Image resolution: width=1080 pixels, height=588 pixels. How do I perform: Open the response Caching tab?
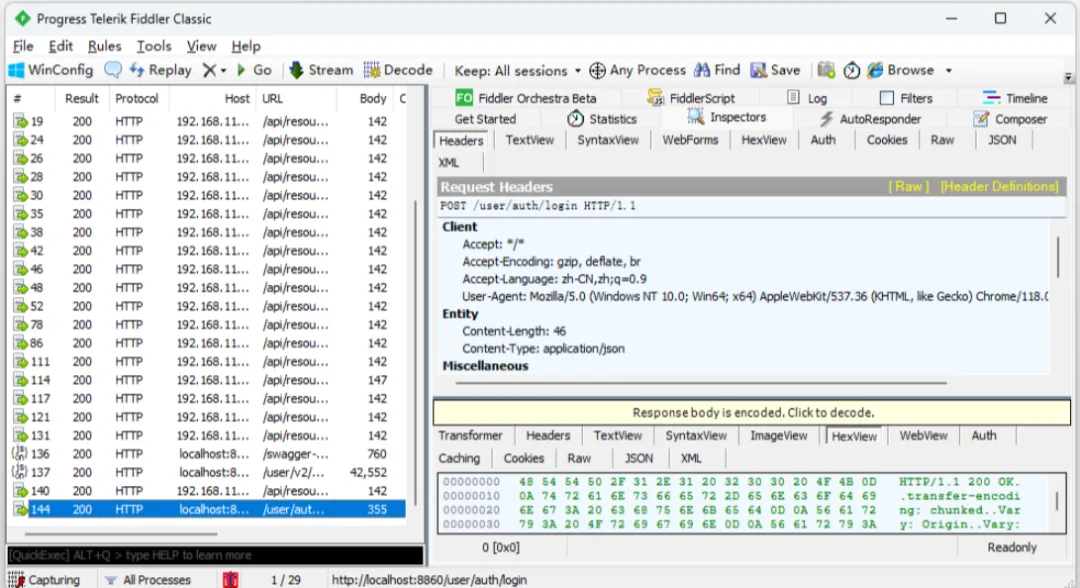pyautogui.click(x=459, y=459)
